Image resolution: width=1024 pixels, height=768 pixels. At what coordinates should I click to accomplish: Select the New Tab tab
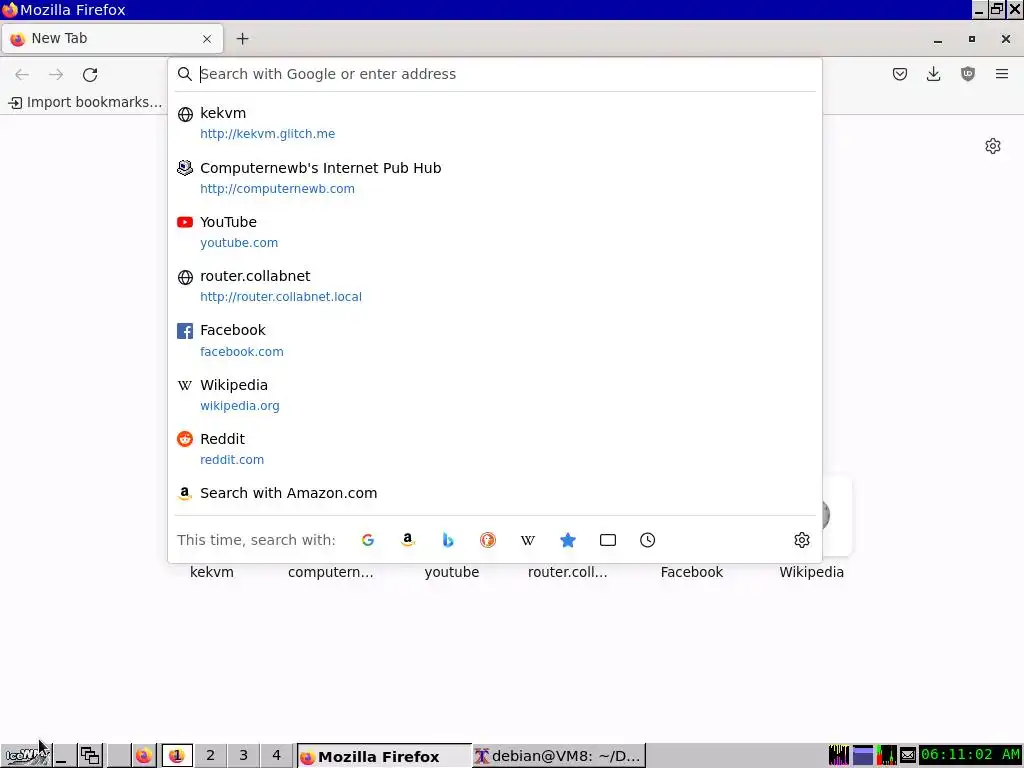click(x=112, y=39)
